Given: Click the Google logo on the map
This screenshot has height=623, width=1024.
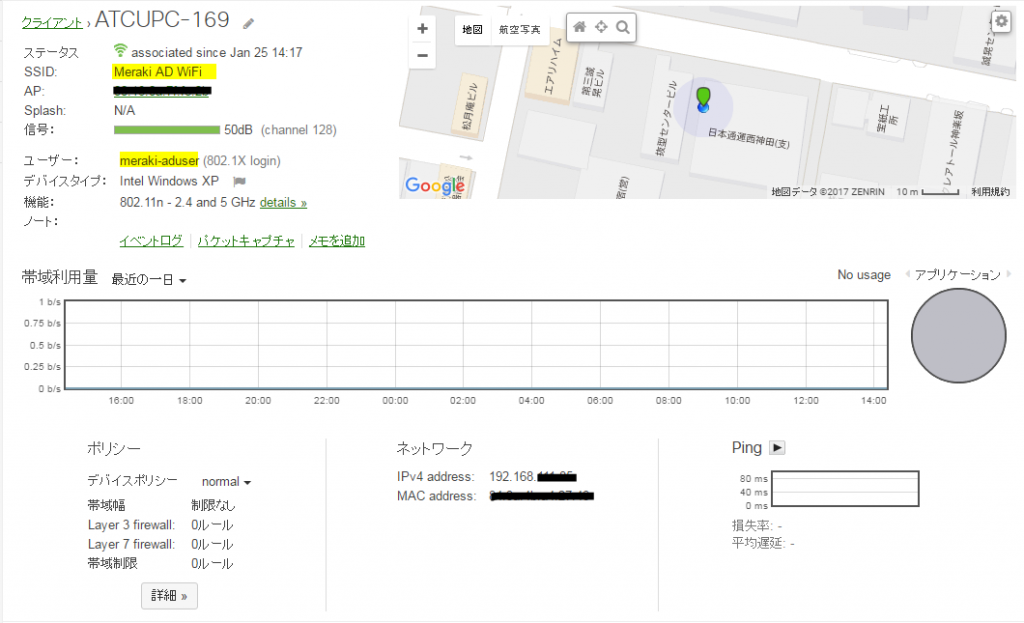Looking at the screenshot, I should tap(435, 186).
